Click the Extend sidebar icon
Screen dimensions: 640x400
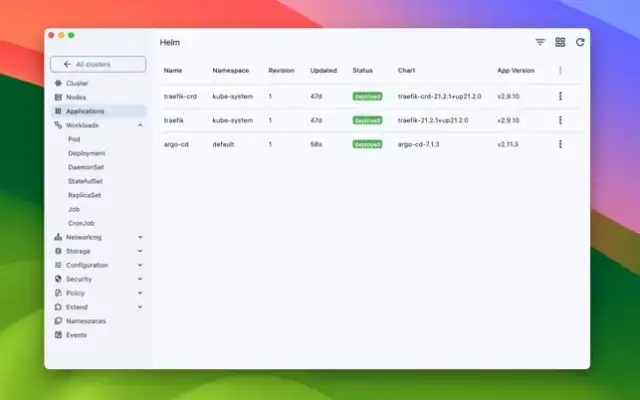pos(58,307)
